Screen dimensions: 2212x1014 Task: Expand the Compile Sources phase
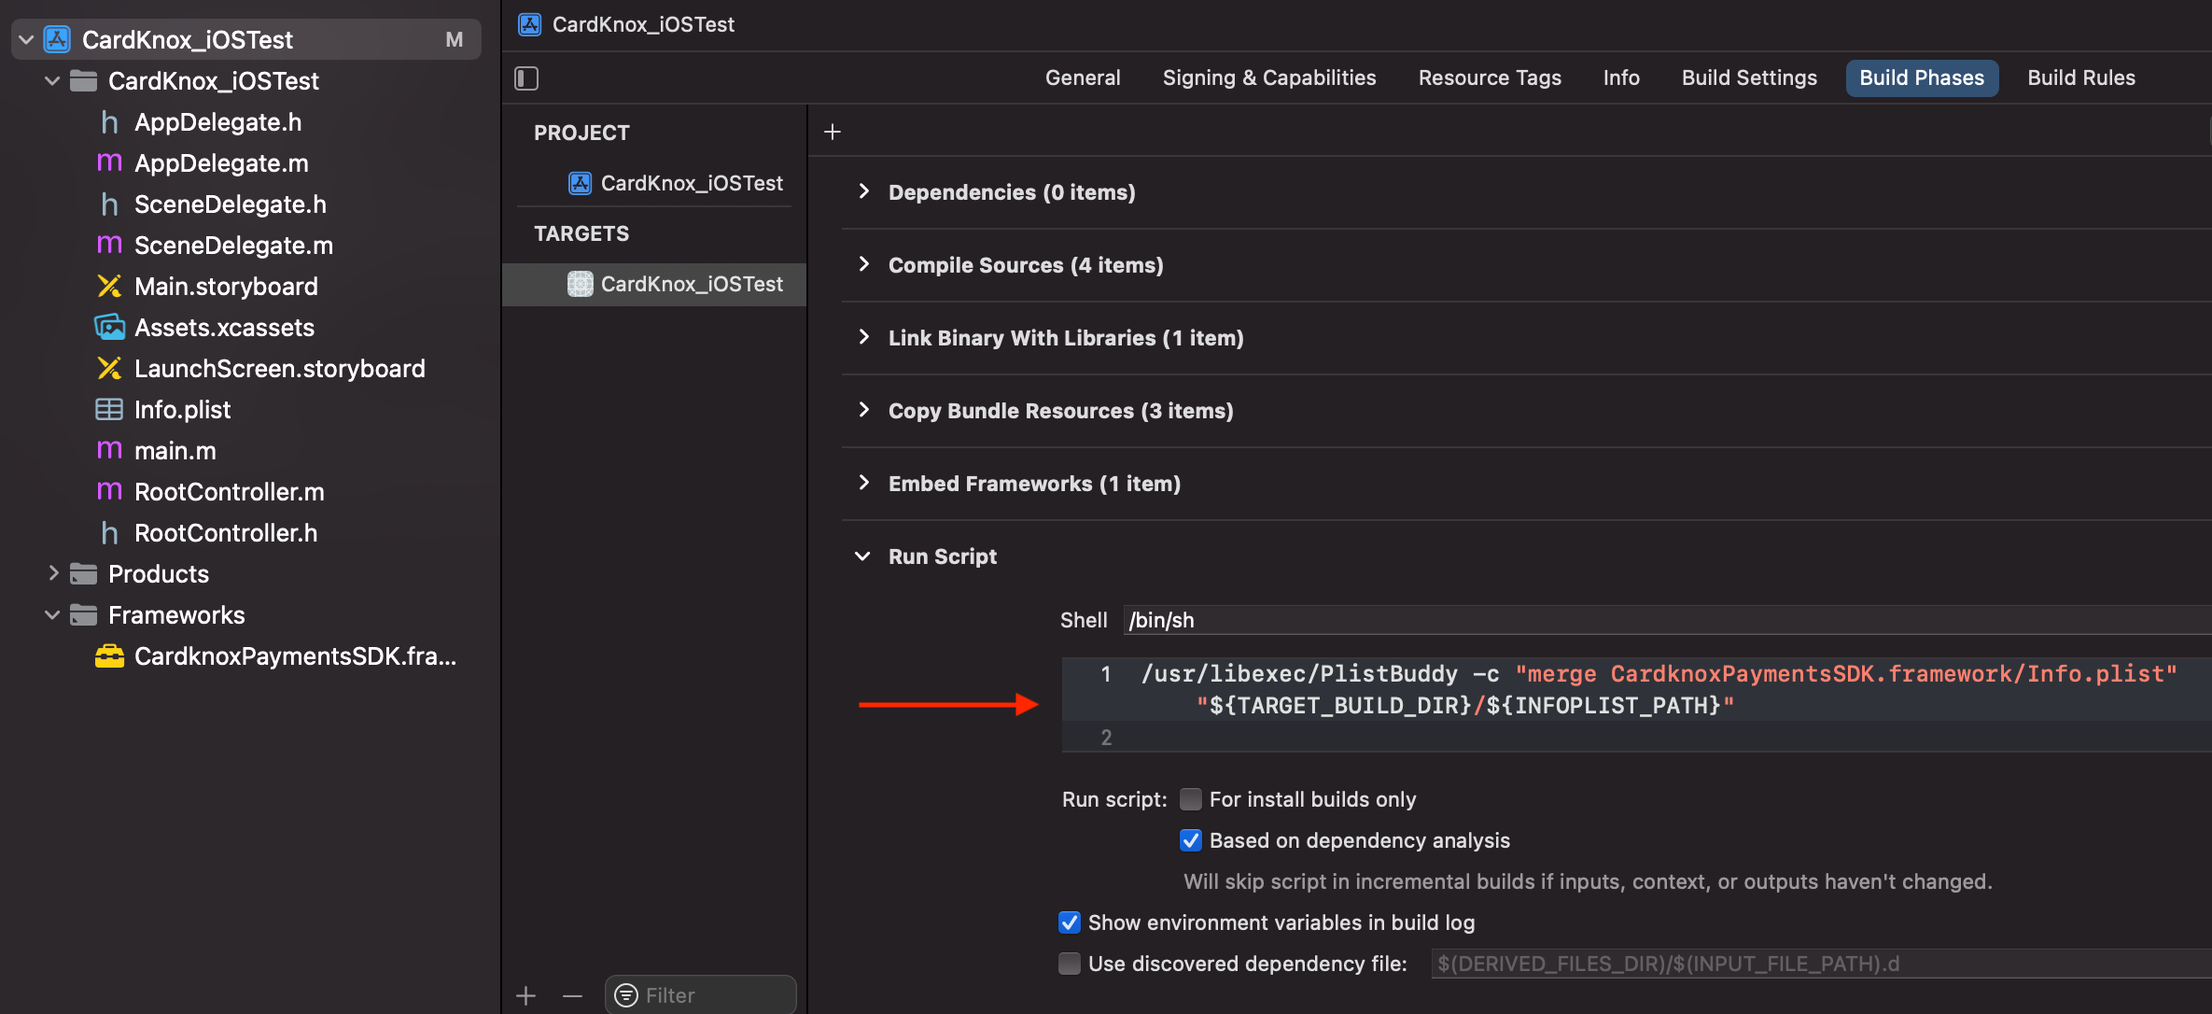(x=864, y=265)
